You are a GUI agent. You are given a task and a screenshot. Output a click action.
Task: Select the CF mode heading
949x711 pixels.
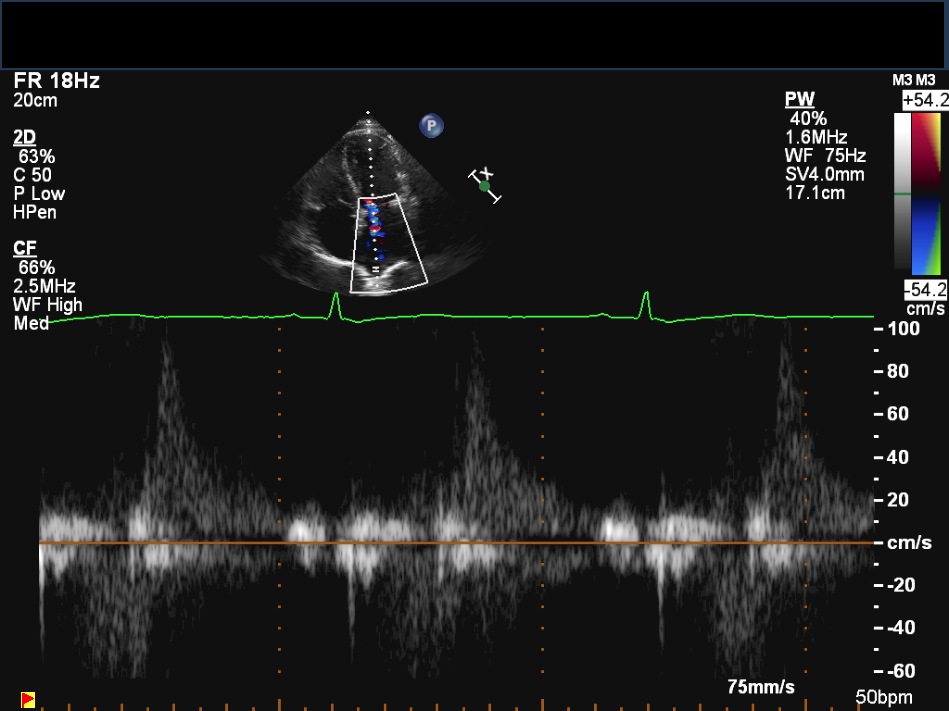pyautogui.click(x=25, y=248)
